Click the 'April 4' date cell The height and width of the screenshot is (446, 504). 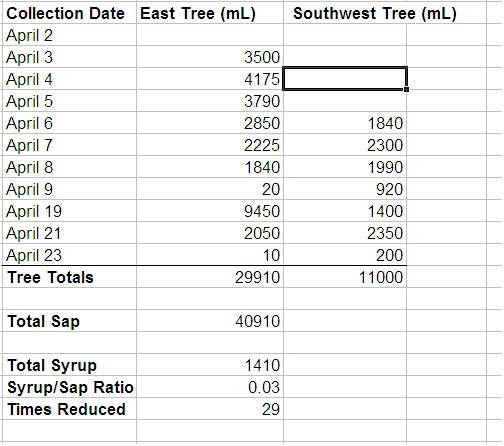(x=69, y=79)
